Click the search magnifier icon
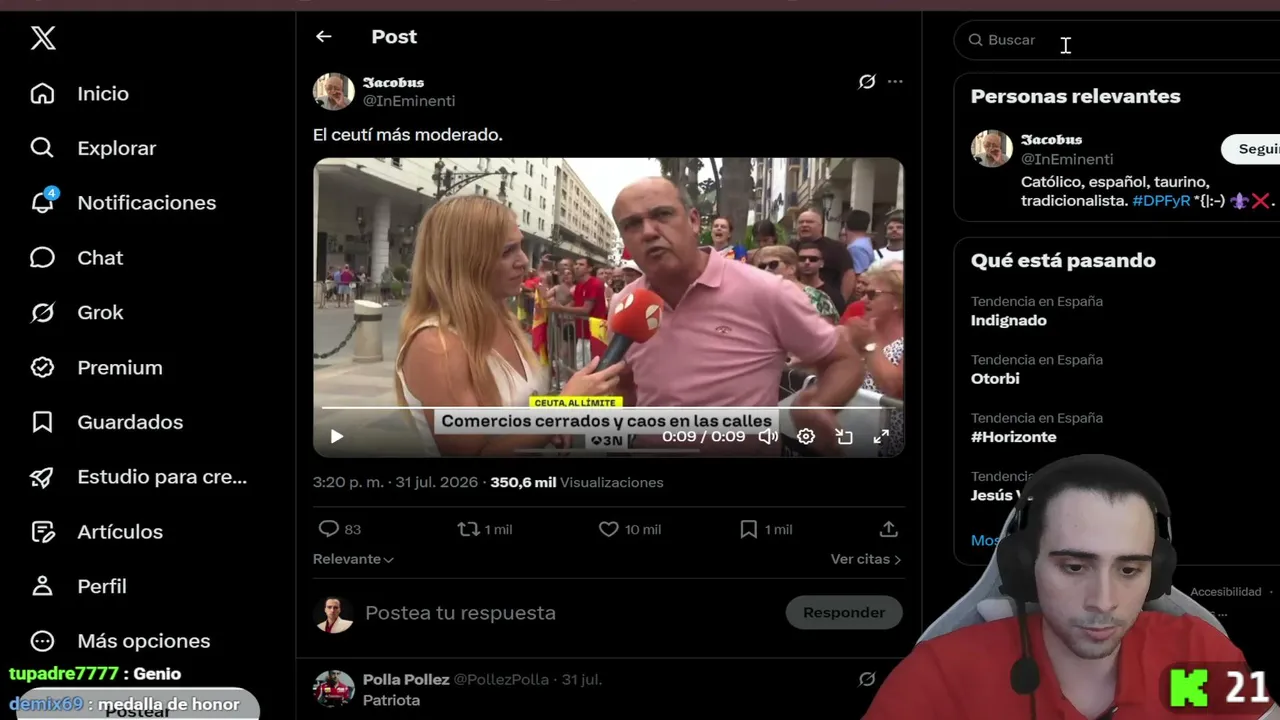Viewport: 1280px width, 720px height. click(x=976, y=40)
